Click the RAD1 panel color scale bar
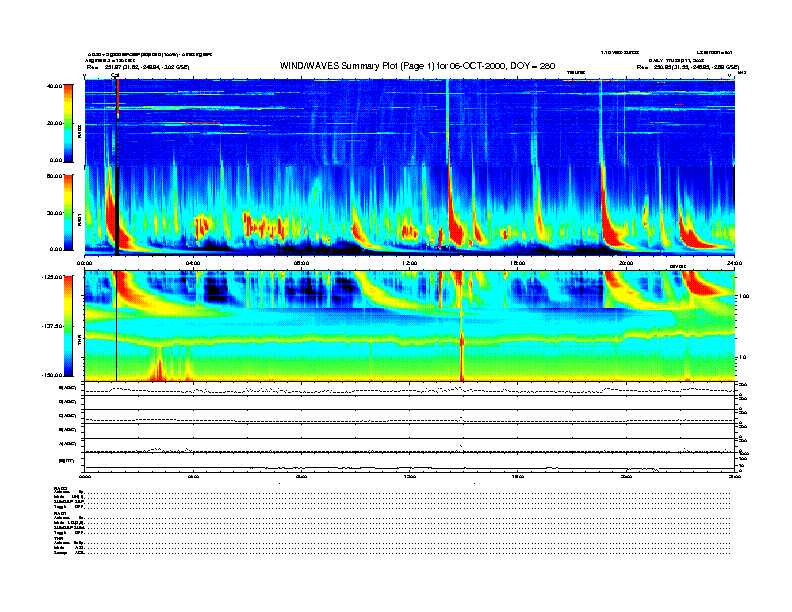The image size is (792, 612). click(x=68, y=212)
